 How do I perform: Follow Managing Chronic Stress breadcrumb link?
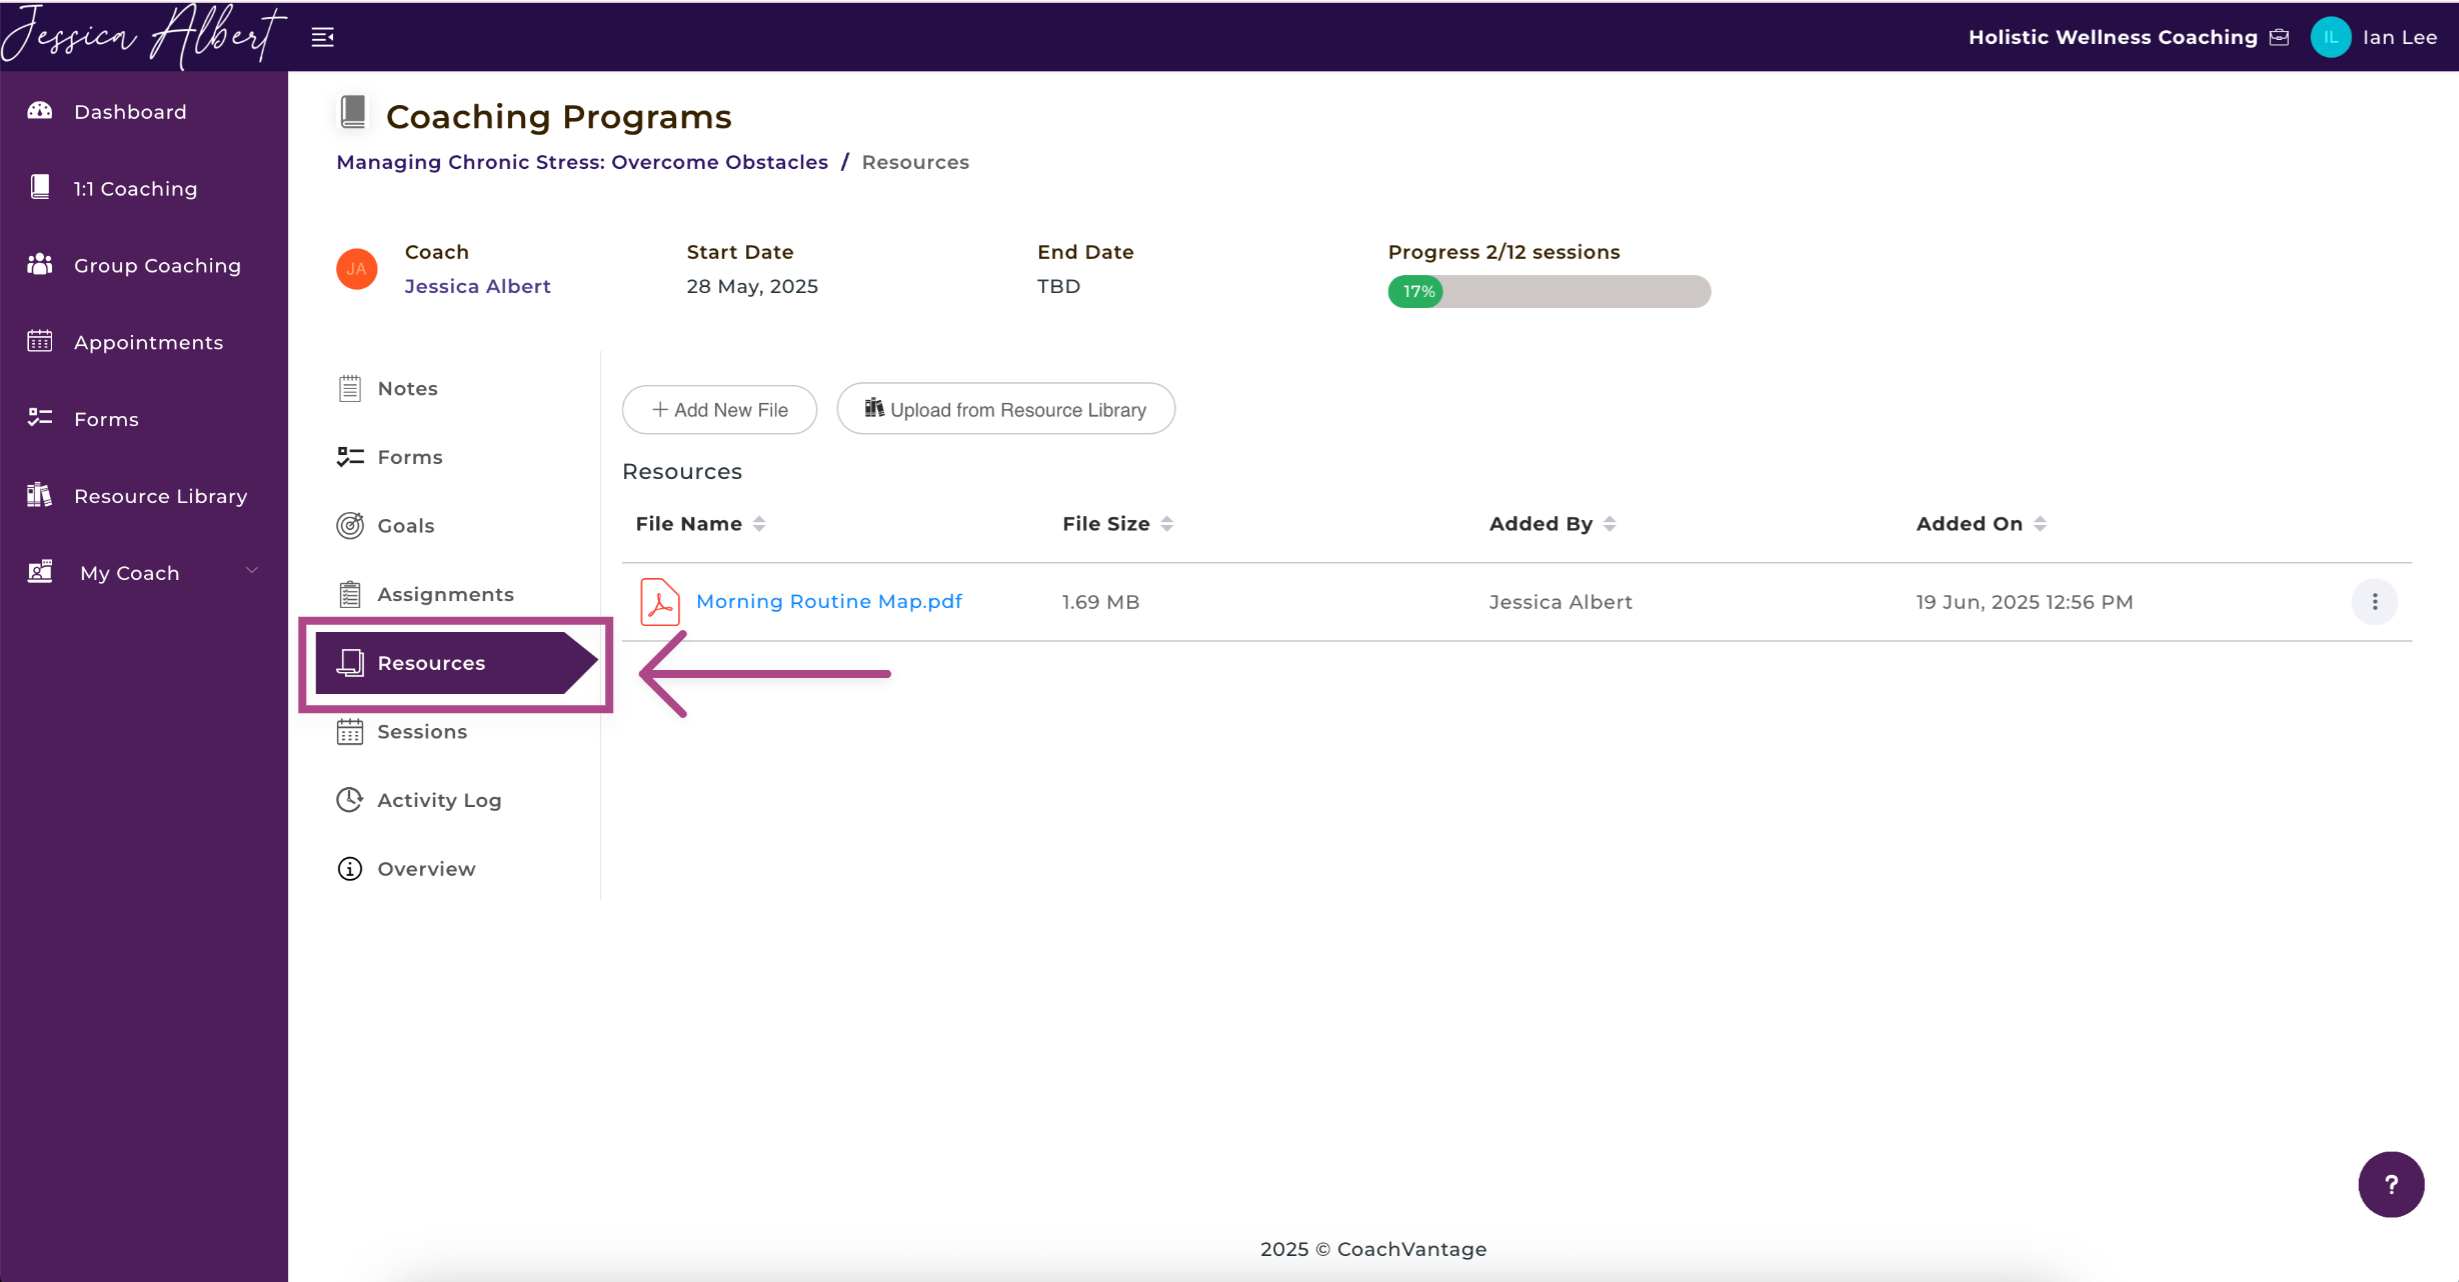[582, 162]
